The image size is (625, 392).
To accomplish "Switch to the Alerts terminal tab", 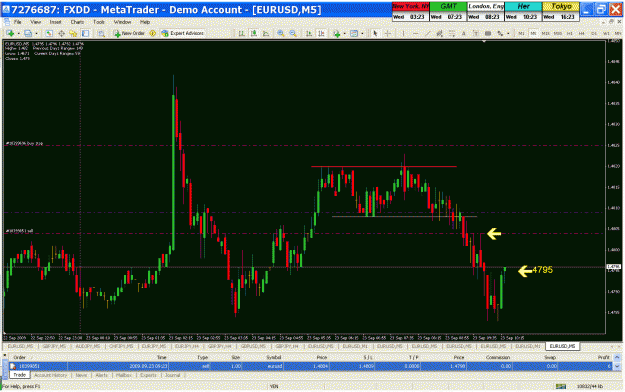I will click(x=102, y=375).
